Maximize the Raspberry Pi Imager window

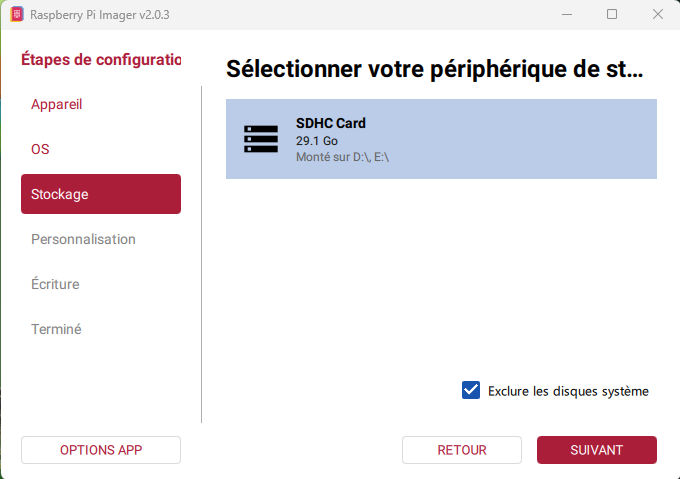click(612, 14)
